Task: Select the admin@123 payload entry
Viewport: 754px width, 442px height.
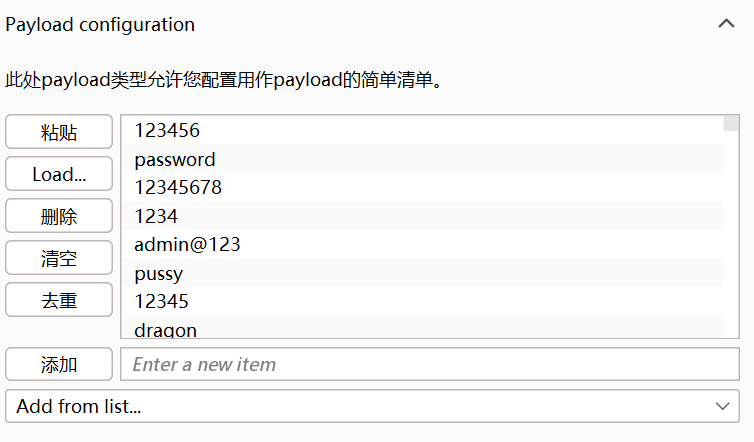Action: point(422,244)
